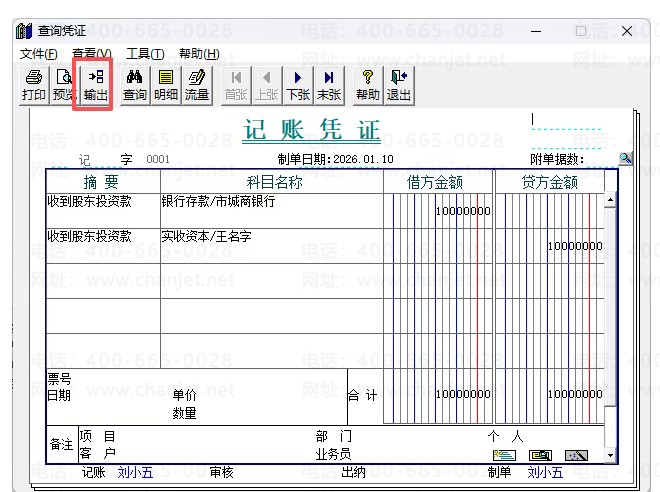This screenshot has height=492, width=660.
Task: Click the 记账 name 刘小五
Action: tap(135, 472)
